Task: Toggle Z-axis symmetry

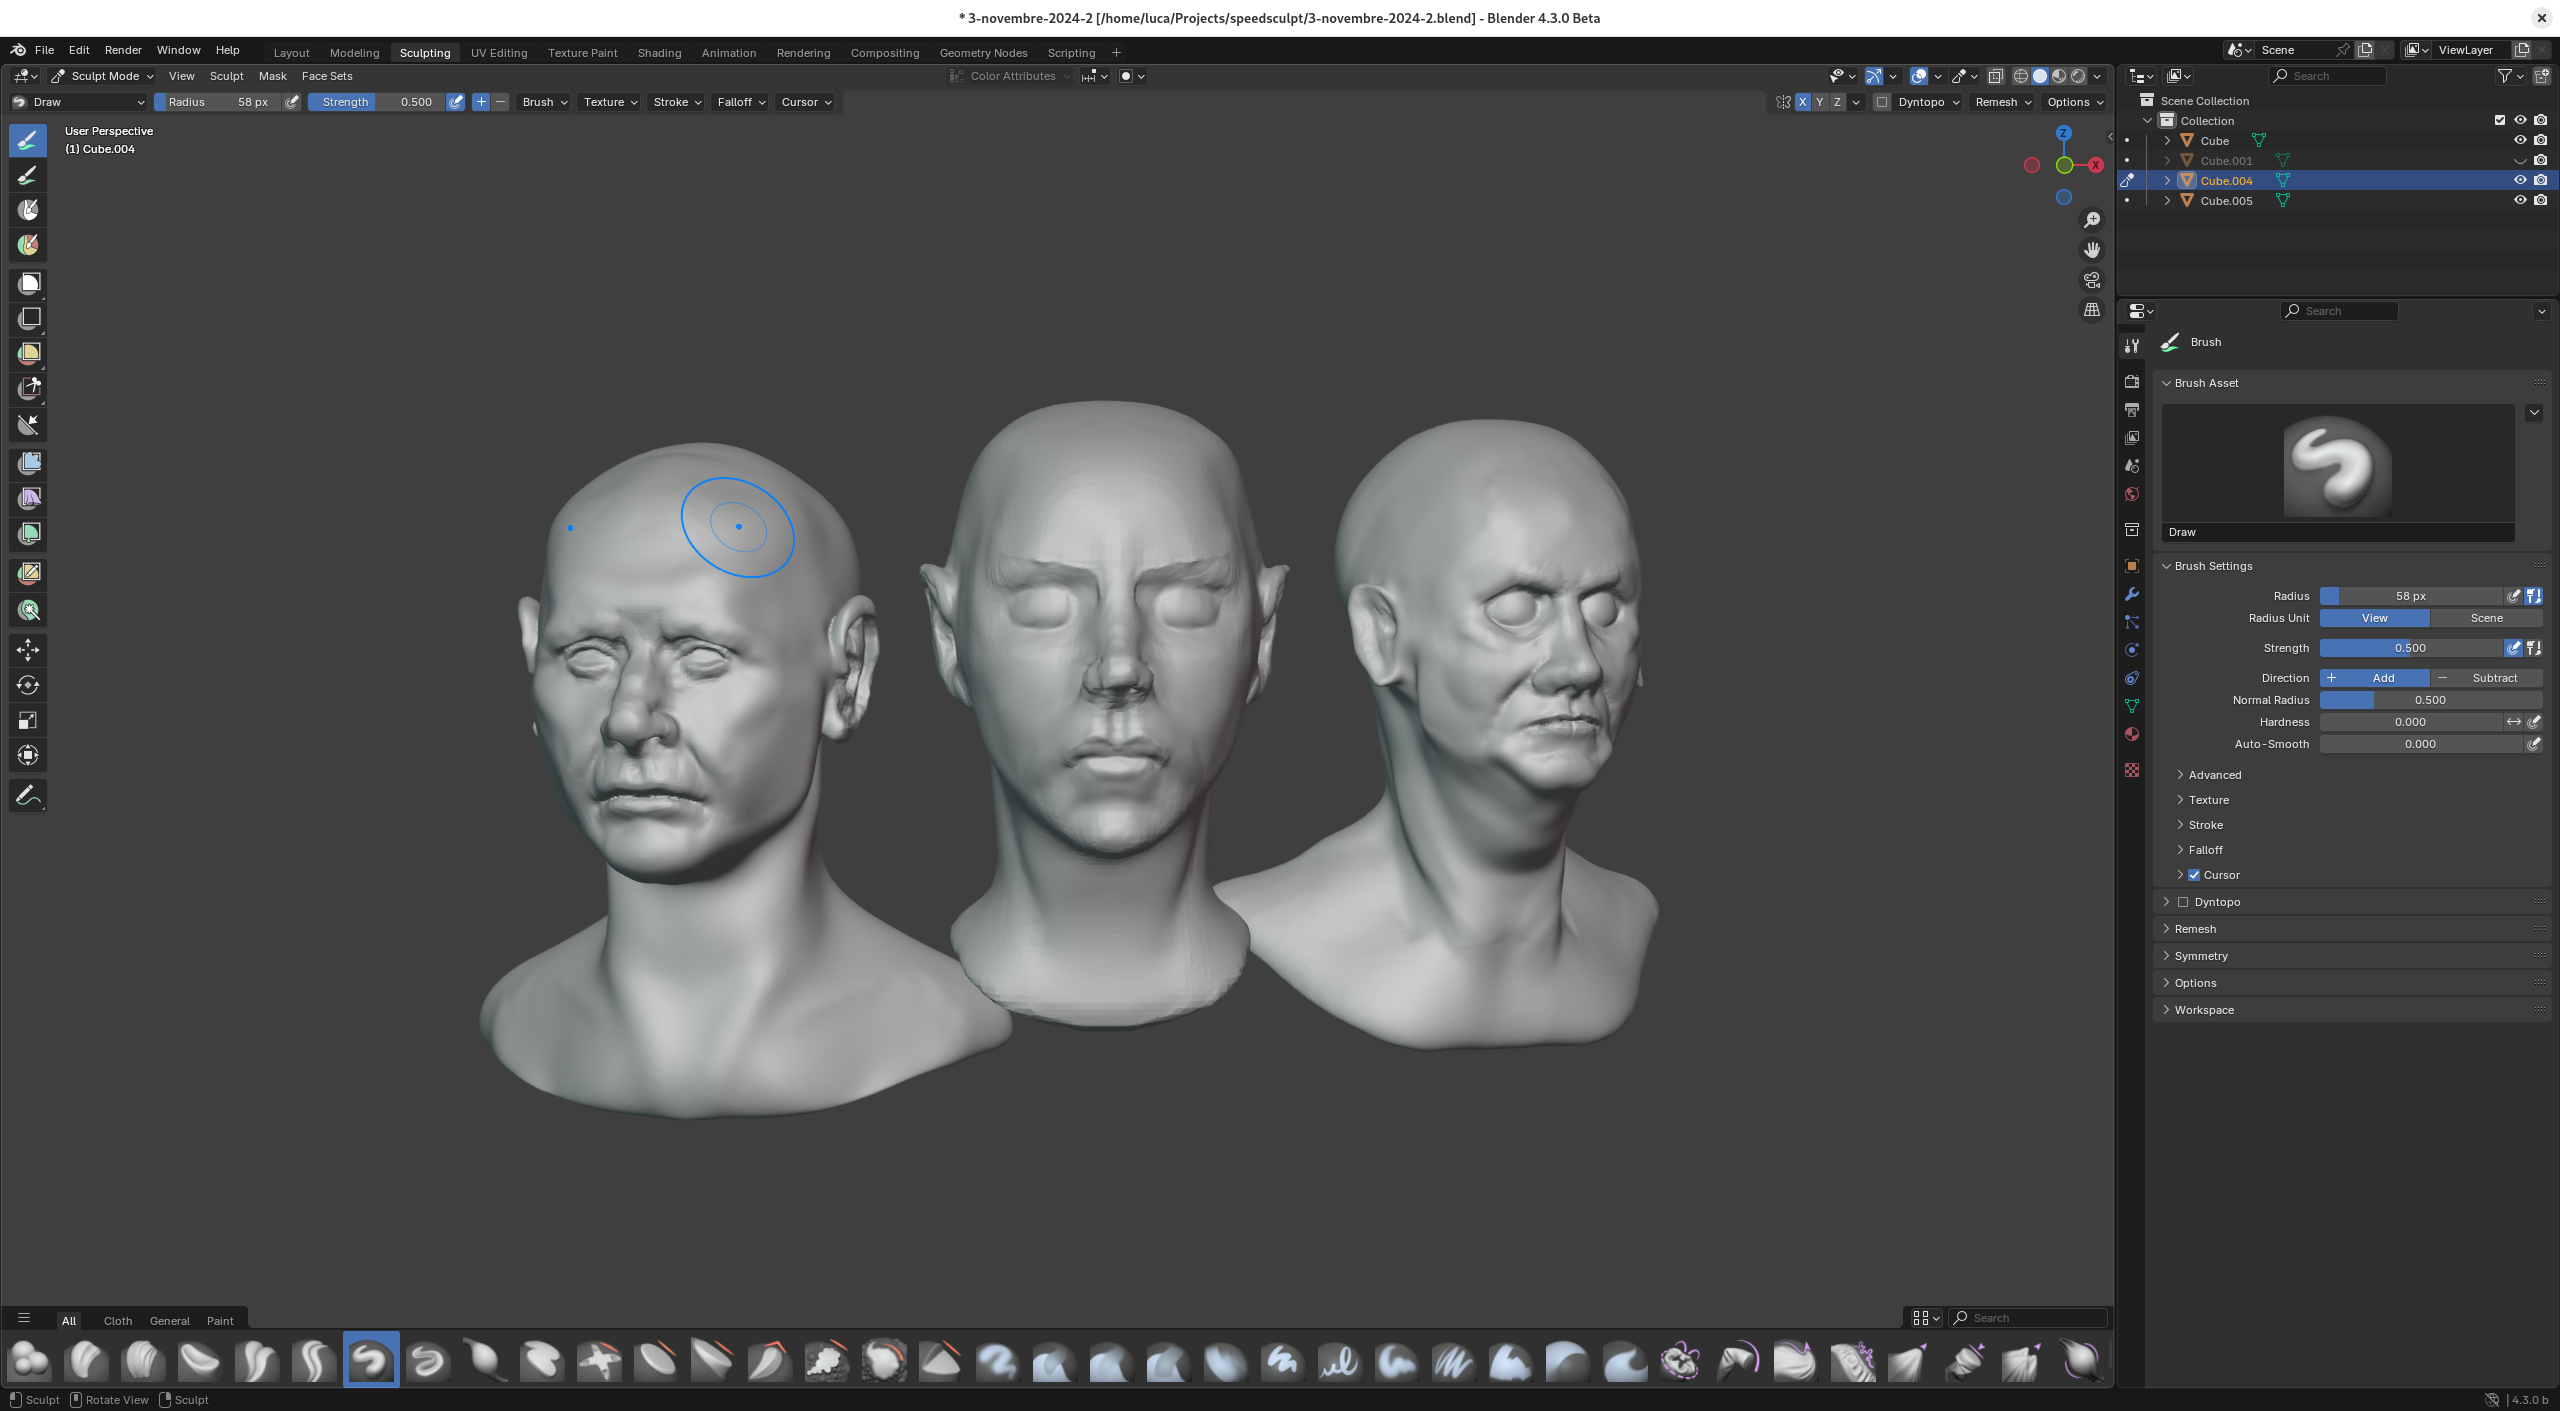Action: coord(1838,102)
